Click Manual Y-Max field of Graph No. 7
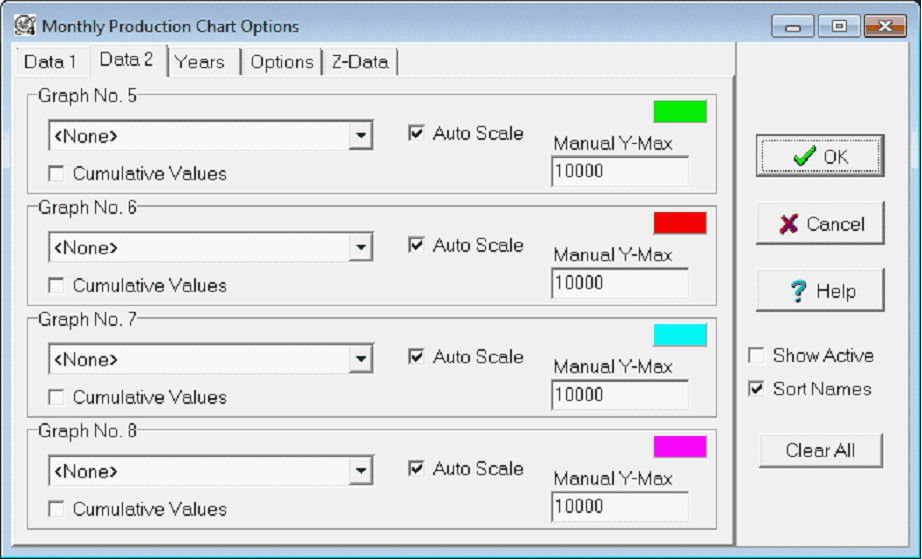Viewport: 922px width, 560px height. click(619, 395)
